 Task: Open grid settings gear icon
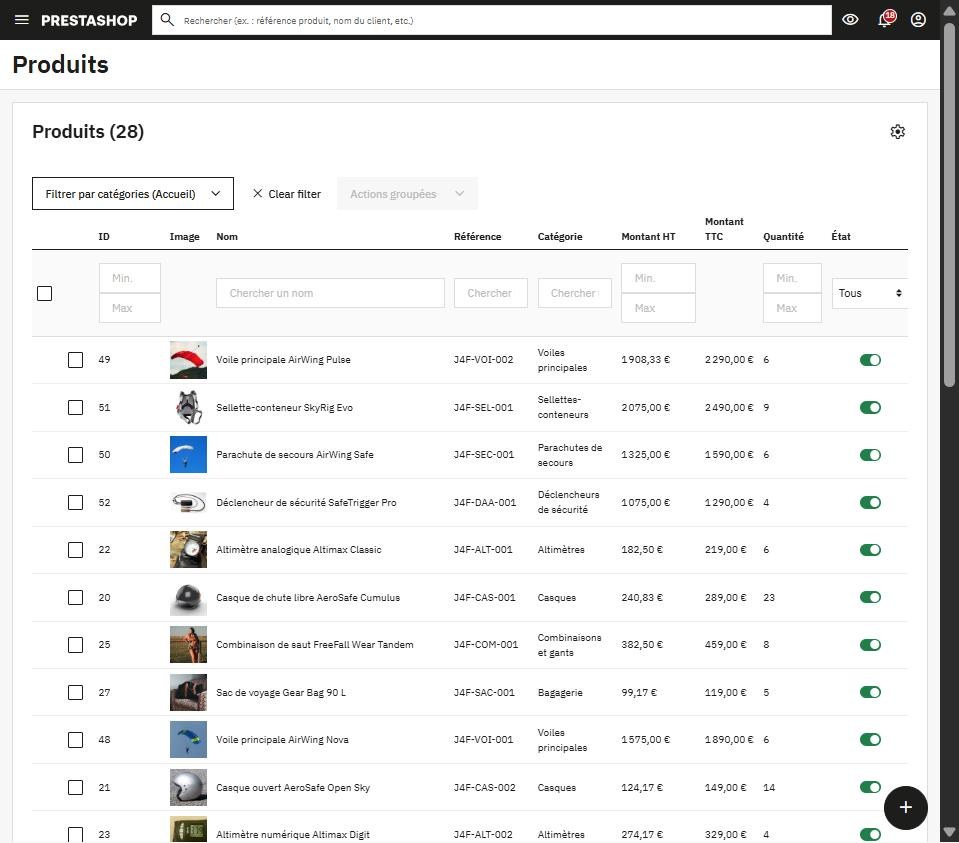click(x=897, y=132)
